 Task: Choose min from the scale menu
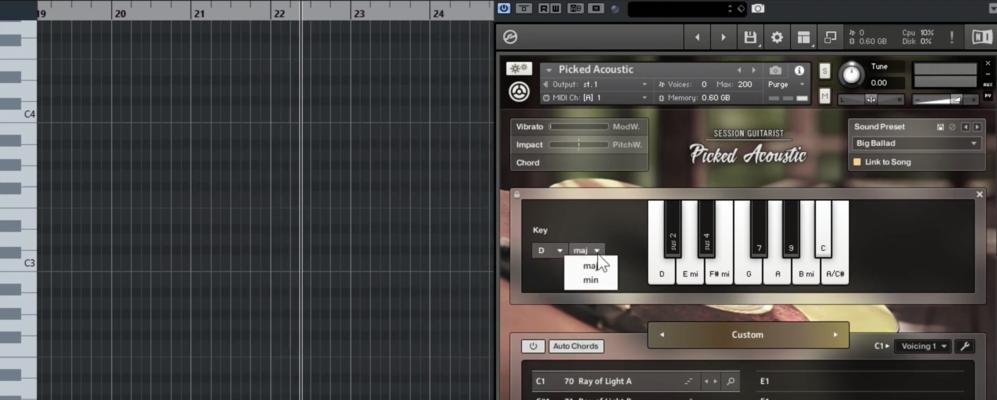pos(591,280)
